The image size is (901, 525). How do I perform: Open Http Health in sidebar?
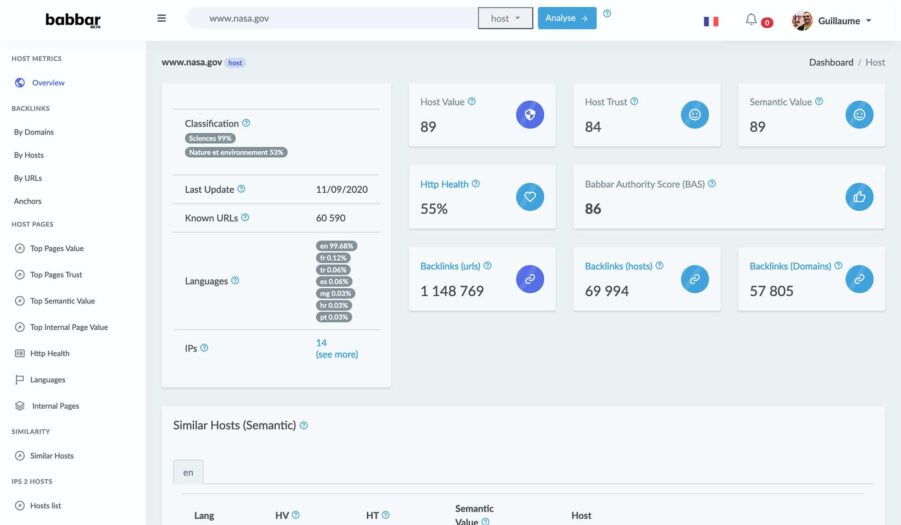pos(49,353)
